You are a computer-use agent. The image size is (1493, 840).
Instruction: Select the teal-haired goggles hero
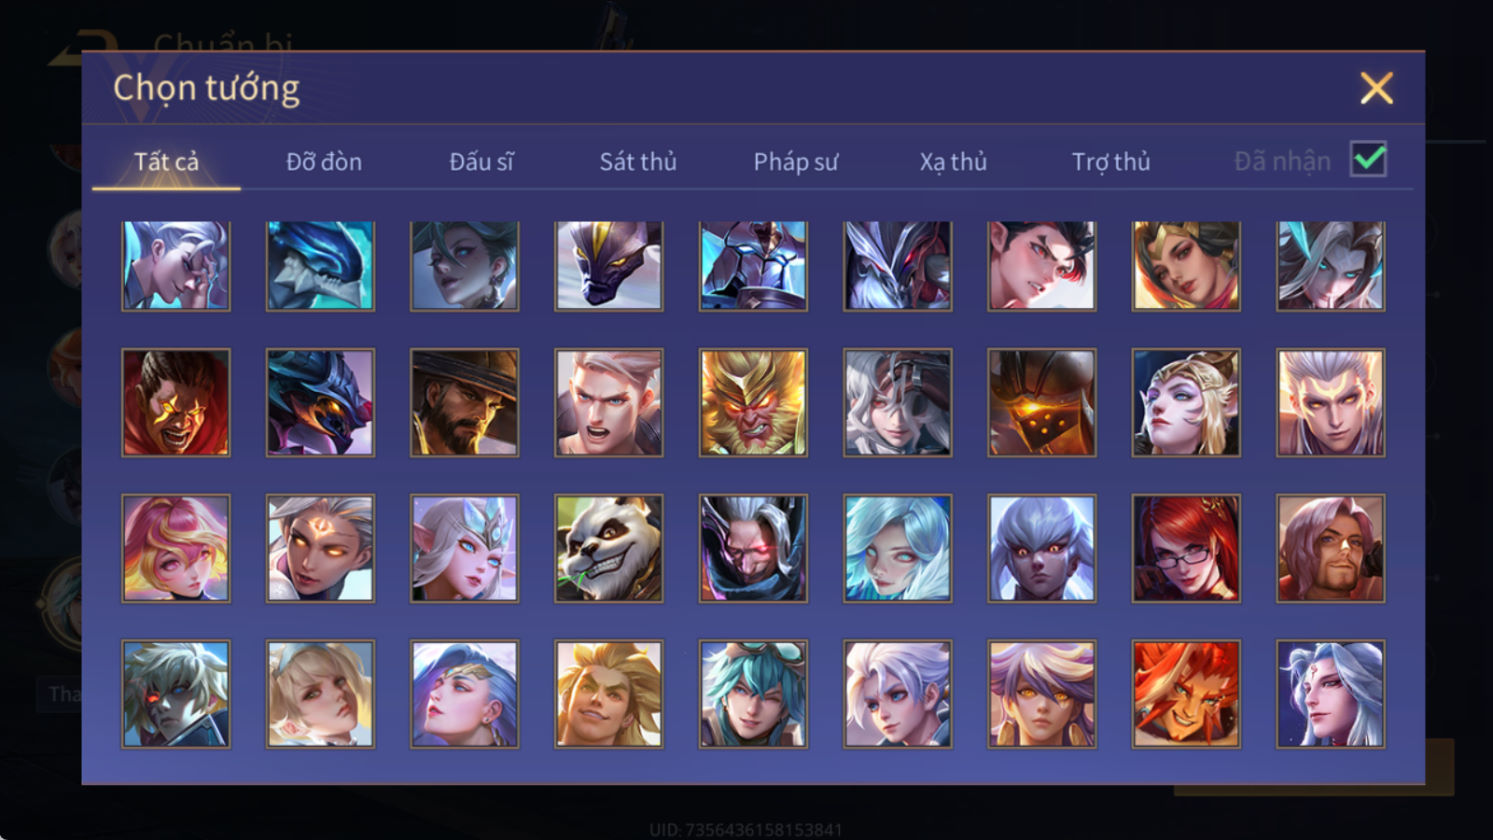pyautogui.click(x=753, y=695)
